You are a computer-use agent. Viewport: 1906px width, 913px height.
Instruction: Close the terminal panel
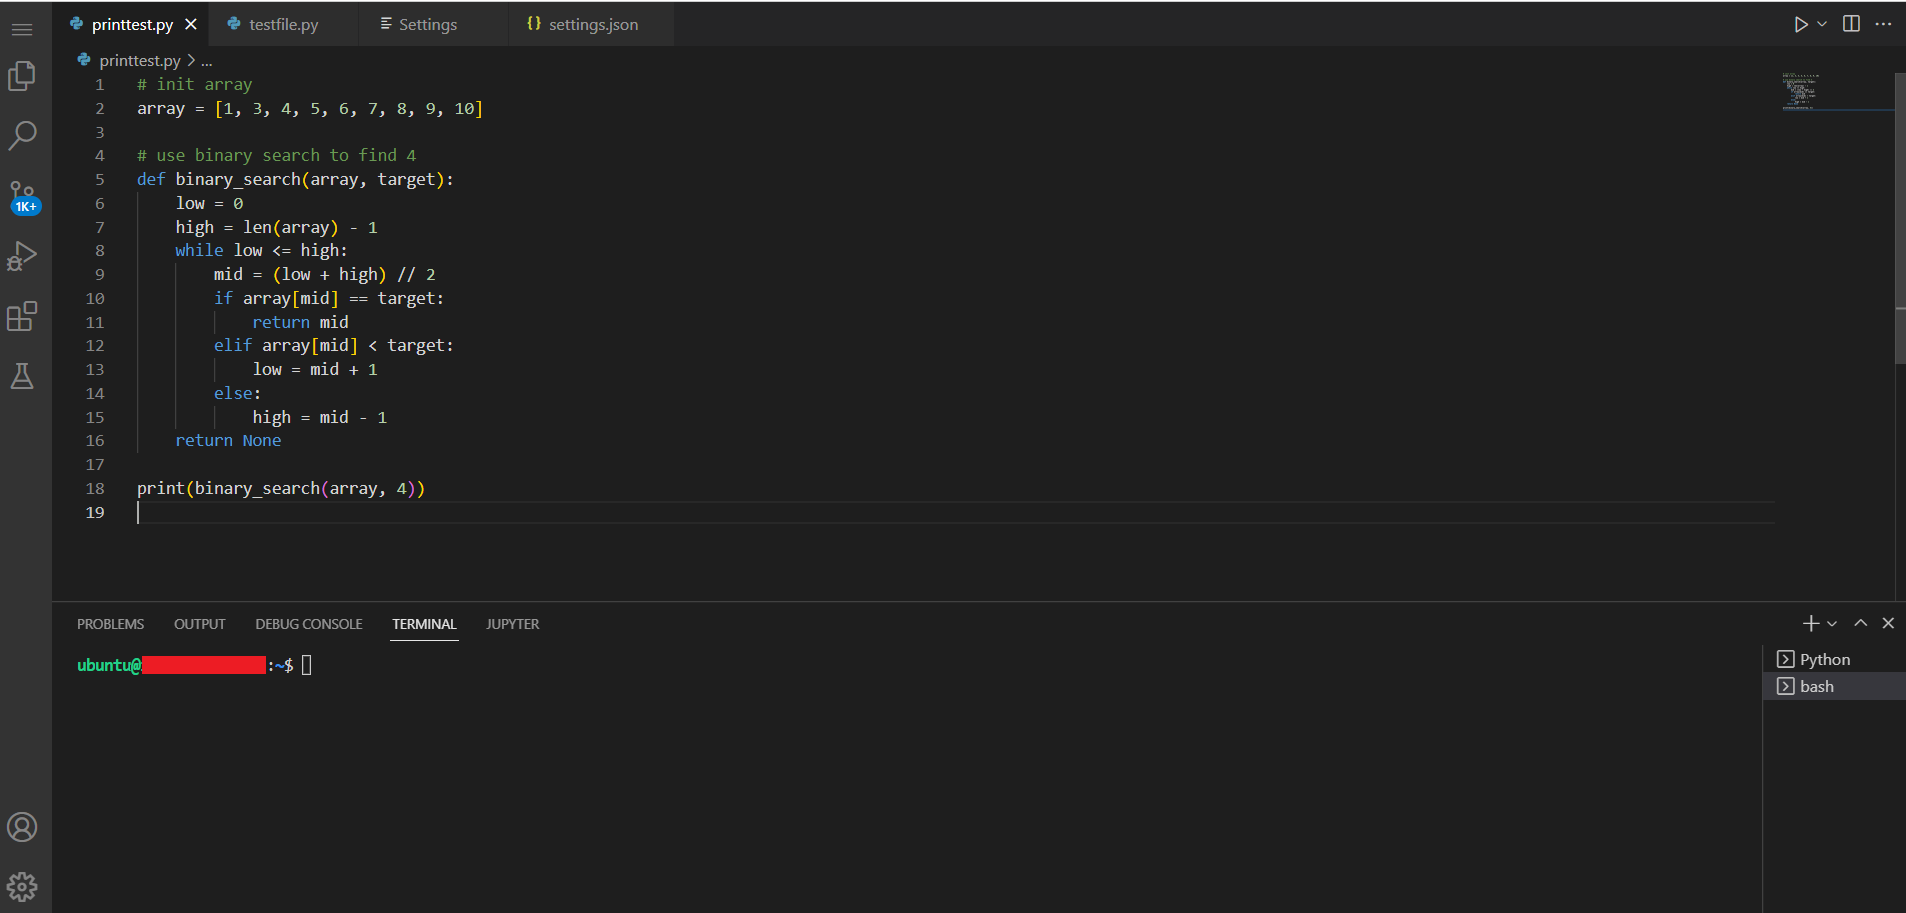(1888, 623)
